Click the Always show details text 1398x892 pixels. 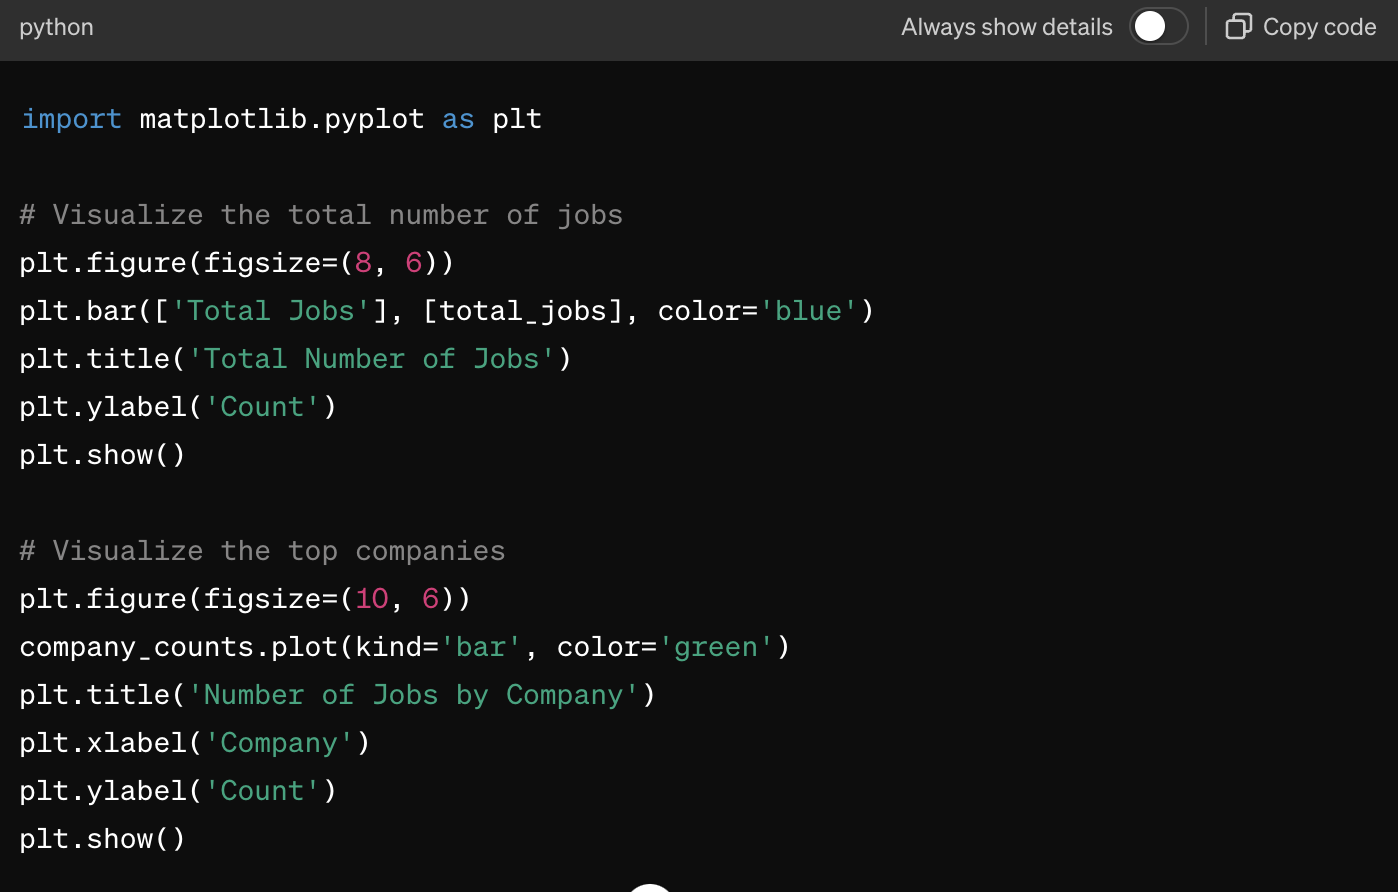1006,27
